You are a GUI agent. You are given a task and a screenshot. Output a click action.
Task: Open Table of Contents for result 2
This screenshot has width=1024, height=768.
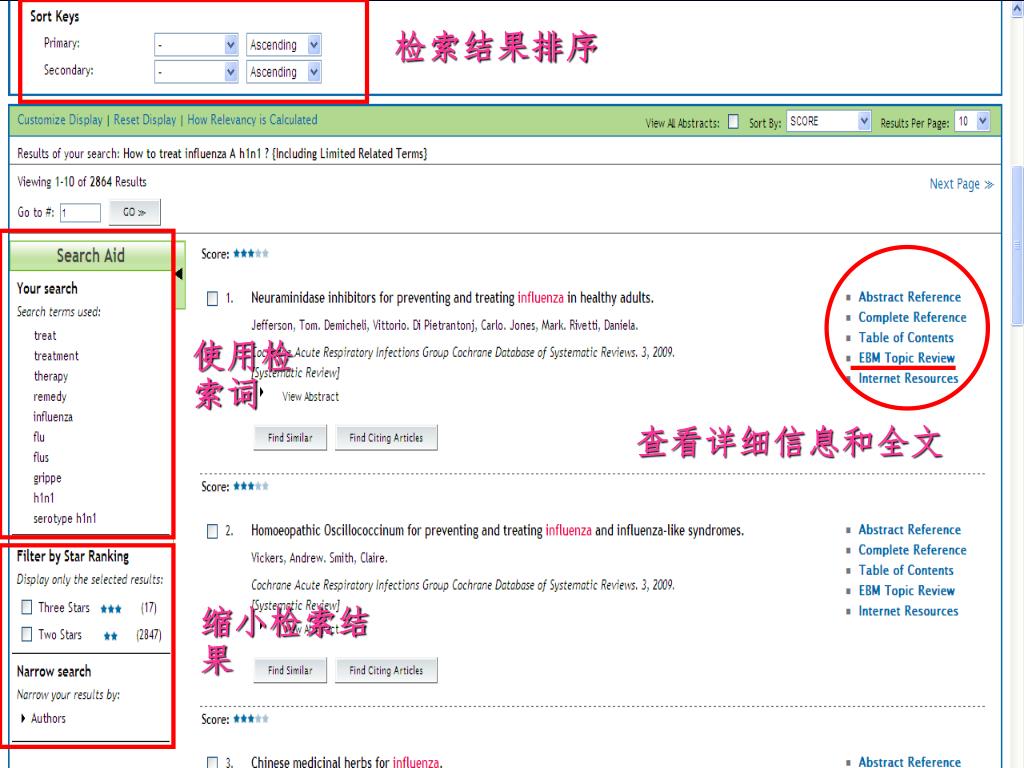click(906, 570)
